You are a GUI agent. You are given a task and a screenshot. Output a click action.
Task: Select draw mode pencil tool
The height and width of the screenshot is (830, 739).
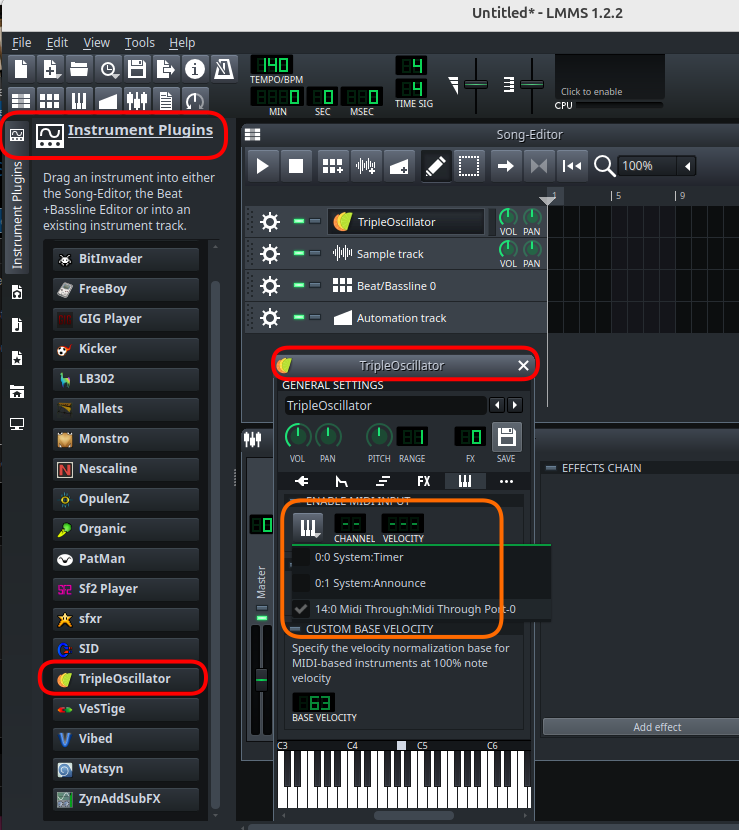[x=436, y=166]
